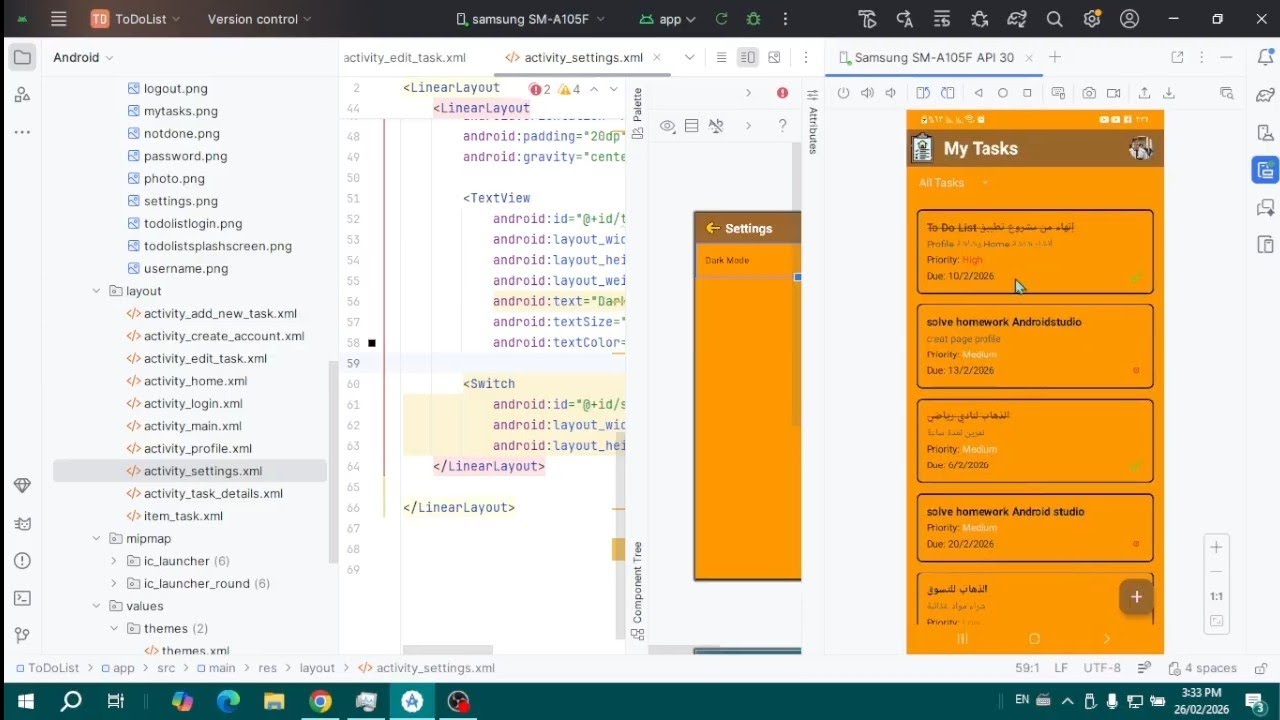Open More tool windows (three dots) in left sidebar
This screenshot has width=1280, height=720.
point(22,132)
